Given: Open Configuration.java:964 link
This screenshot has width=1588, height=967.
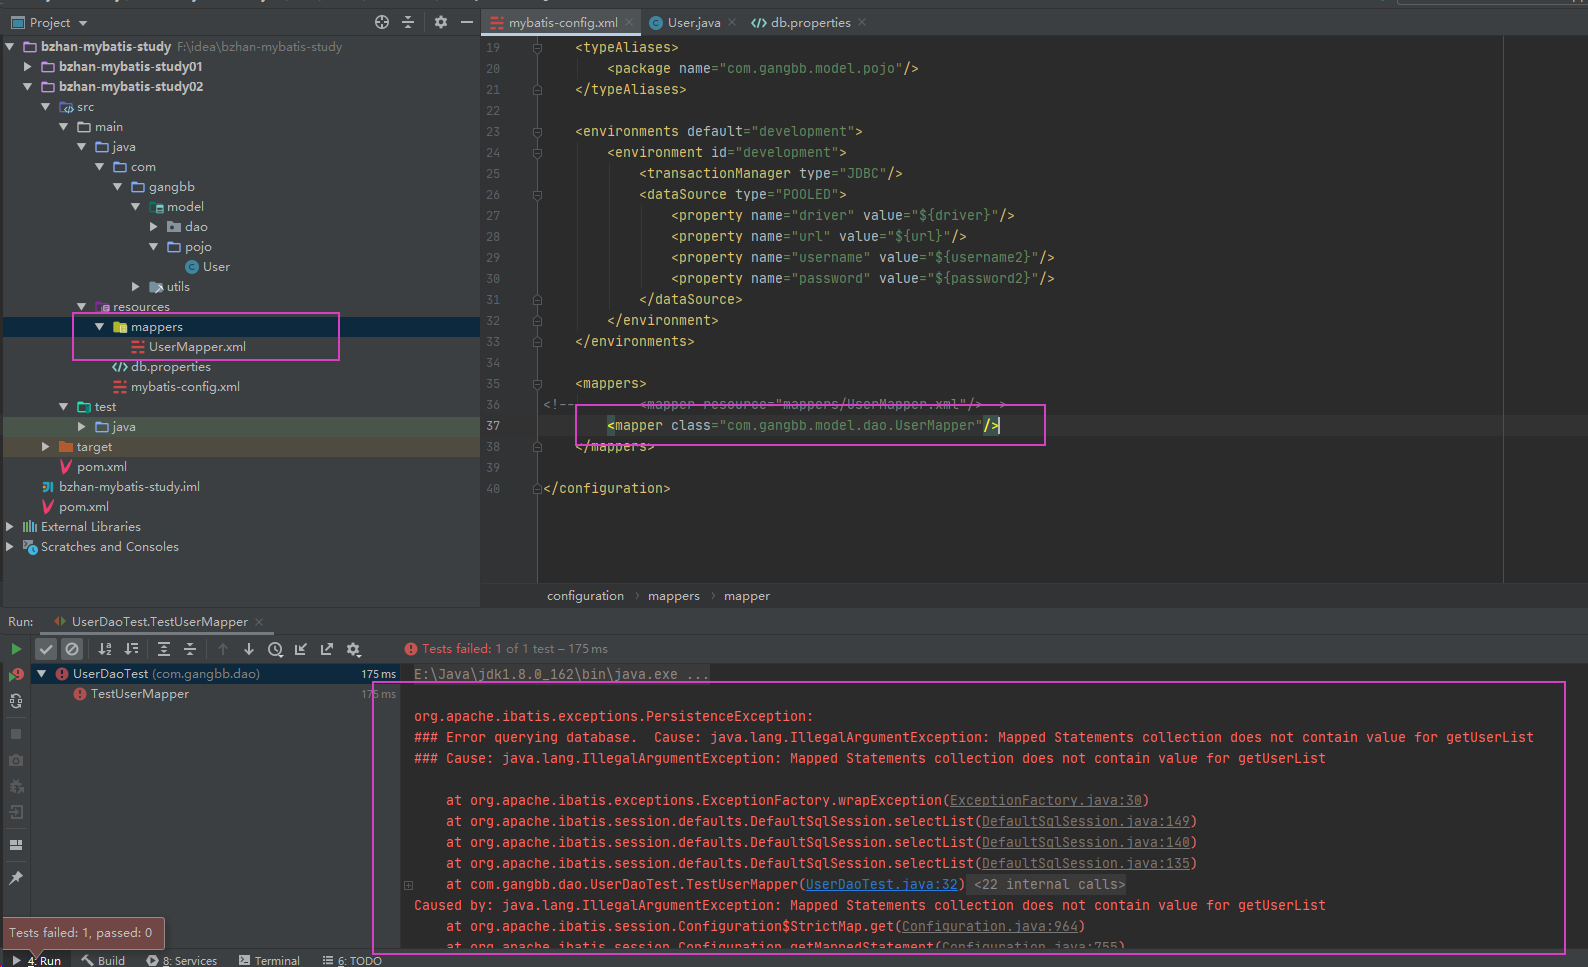Looking at the screenshot, I should [989, 926].
